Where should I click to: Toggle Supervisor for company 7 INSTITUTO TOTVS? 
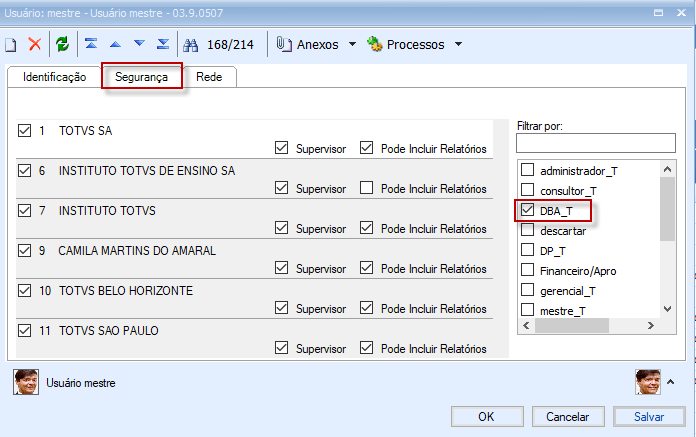tap(281, 228)
